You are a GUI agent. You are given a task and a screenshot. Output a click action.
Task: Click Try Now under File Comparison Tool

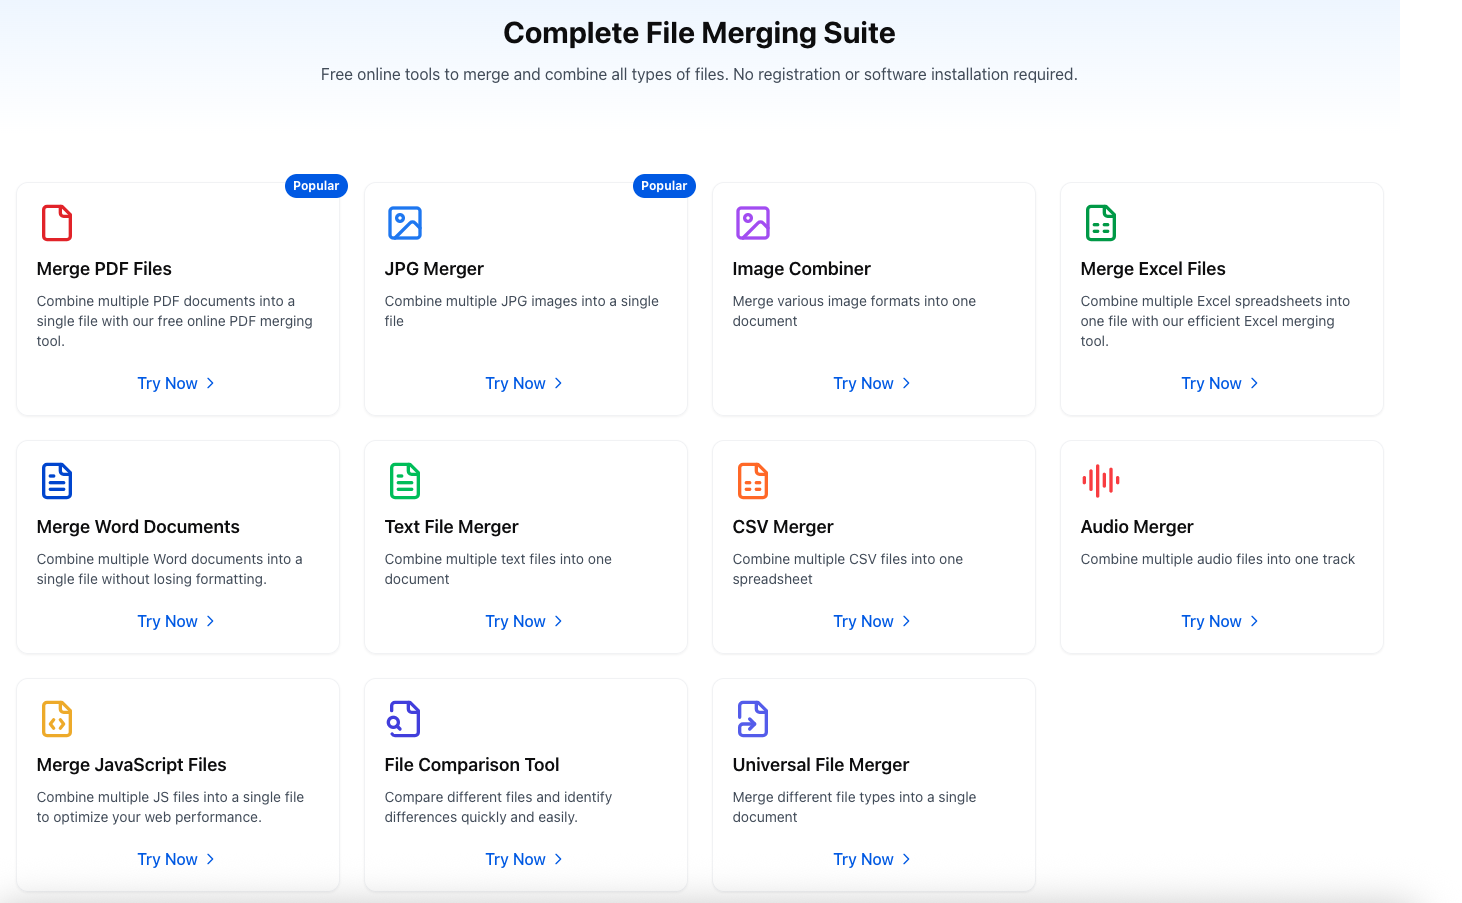point(525,860)
